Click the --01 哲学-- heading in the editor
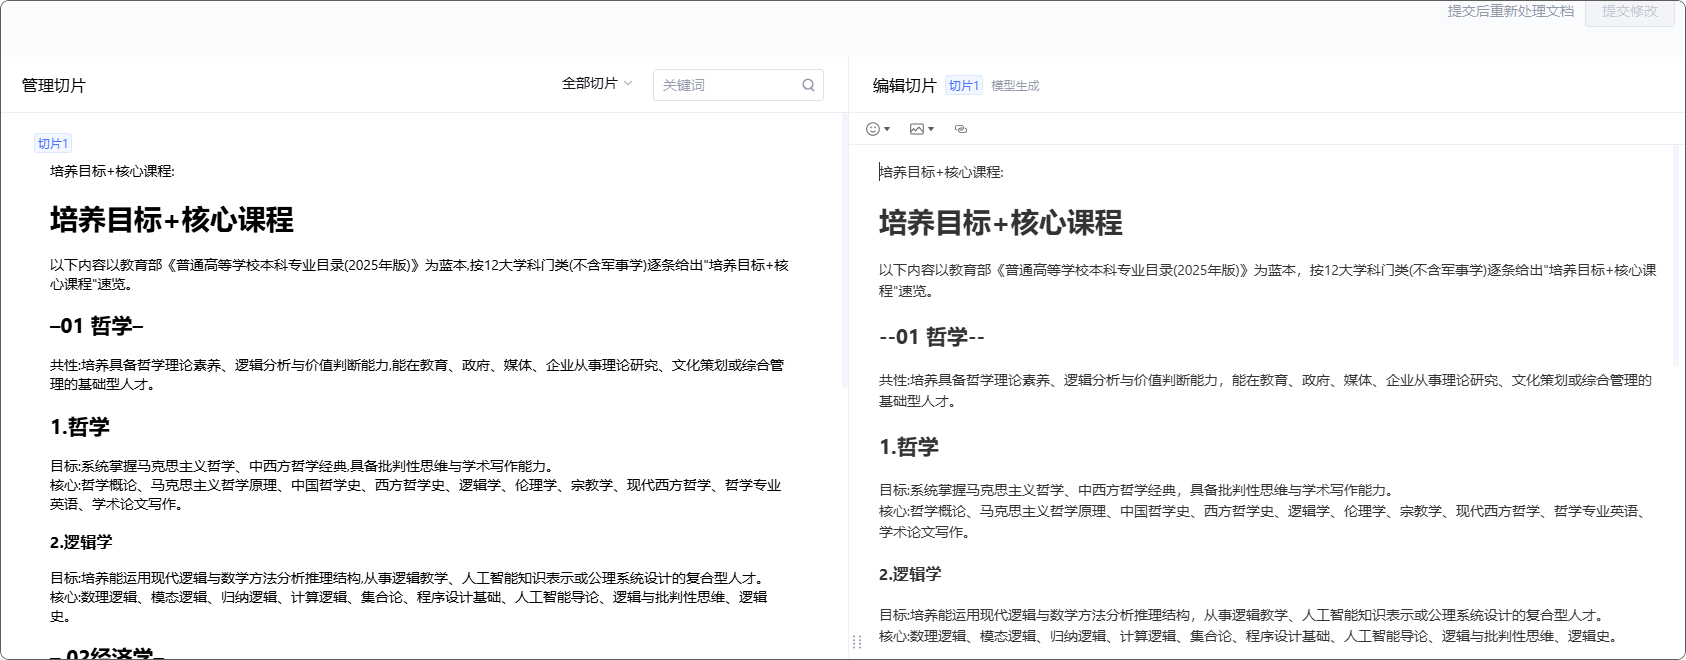 (931, 337)
